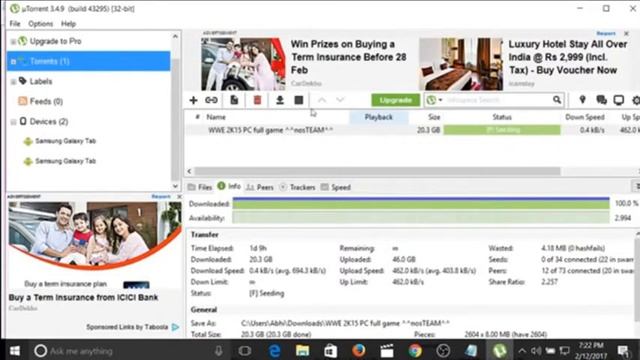
Task: Select Feeds (0) in sidebar
Action: 46,101
